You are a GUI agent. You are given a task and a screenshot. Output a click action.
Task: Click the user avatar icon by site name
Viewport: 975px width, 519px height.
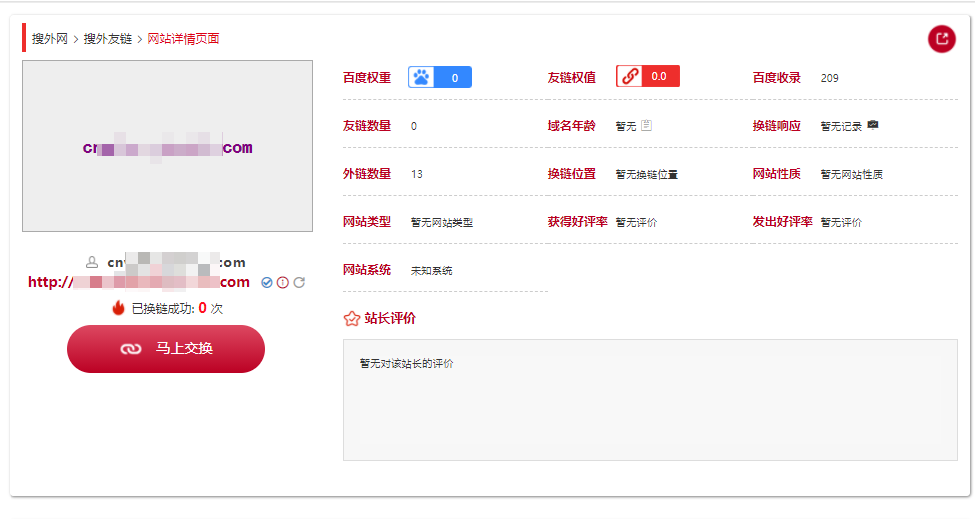click(x=92, y=262)
